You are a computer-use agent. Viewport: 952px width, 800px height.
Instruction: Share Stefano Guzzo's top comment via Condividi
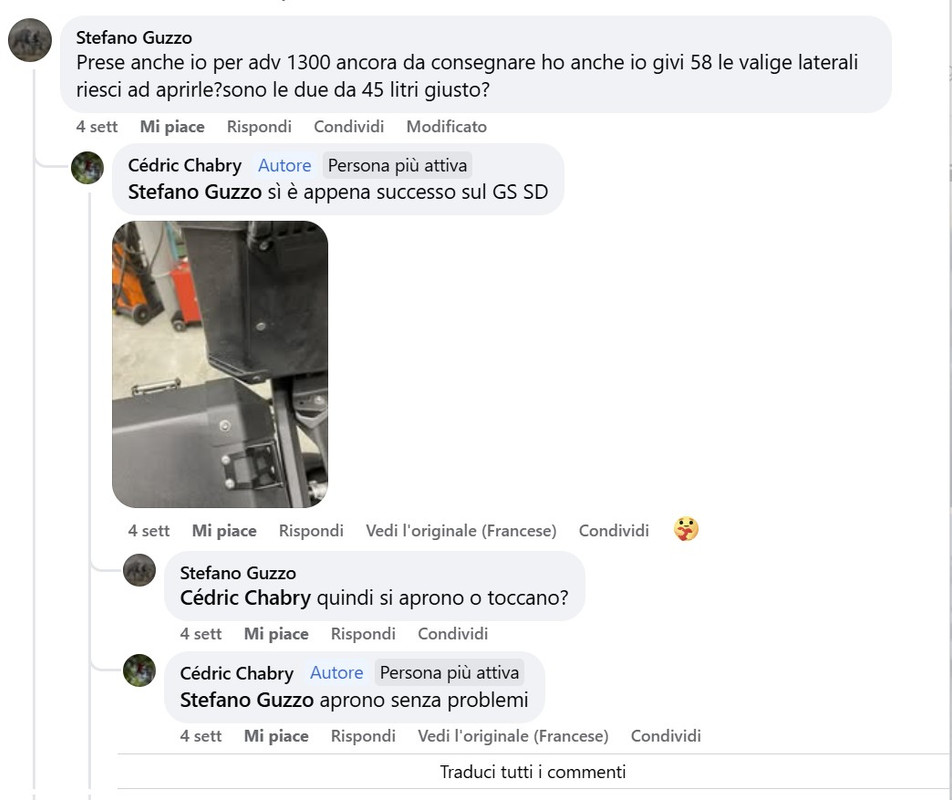(x=348, y=126)
